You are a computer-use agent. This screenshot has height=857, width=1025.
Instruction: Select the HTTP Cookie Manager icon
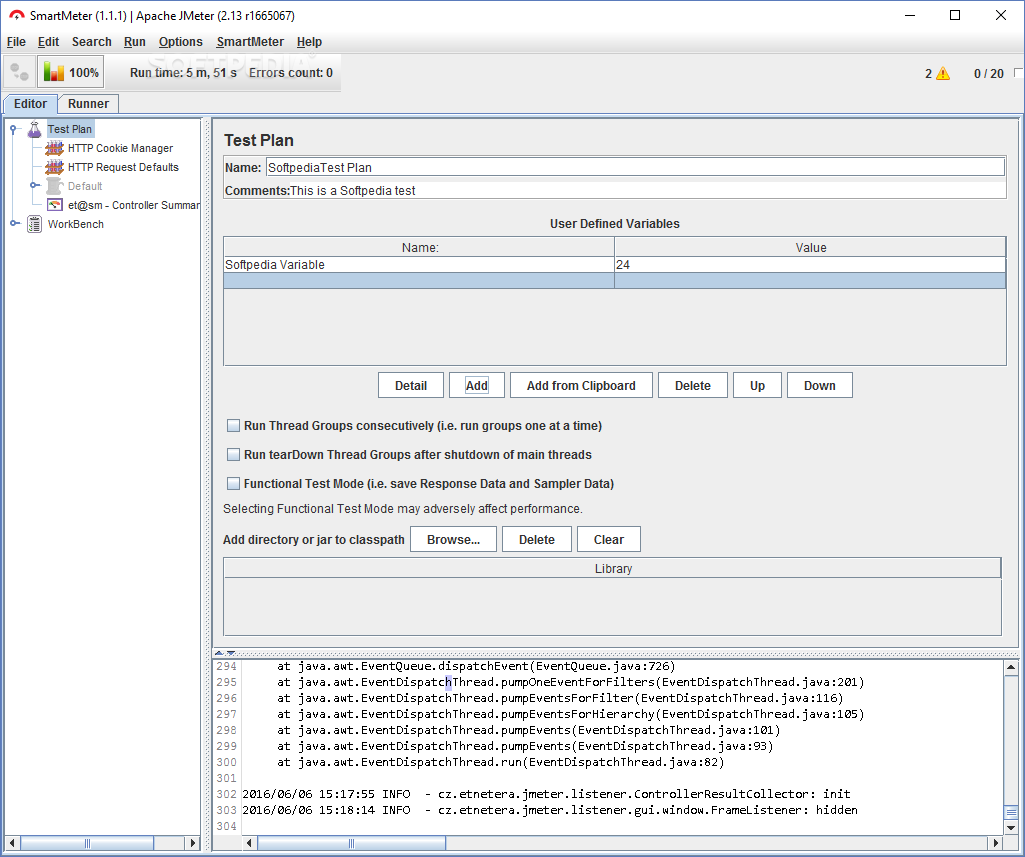pos(54,148)
